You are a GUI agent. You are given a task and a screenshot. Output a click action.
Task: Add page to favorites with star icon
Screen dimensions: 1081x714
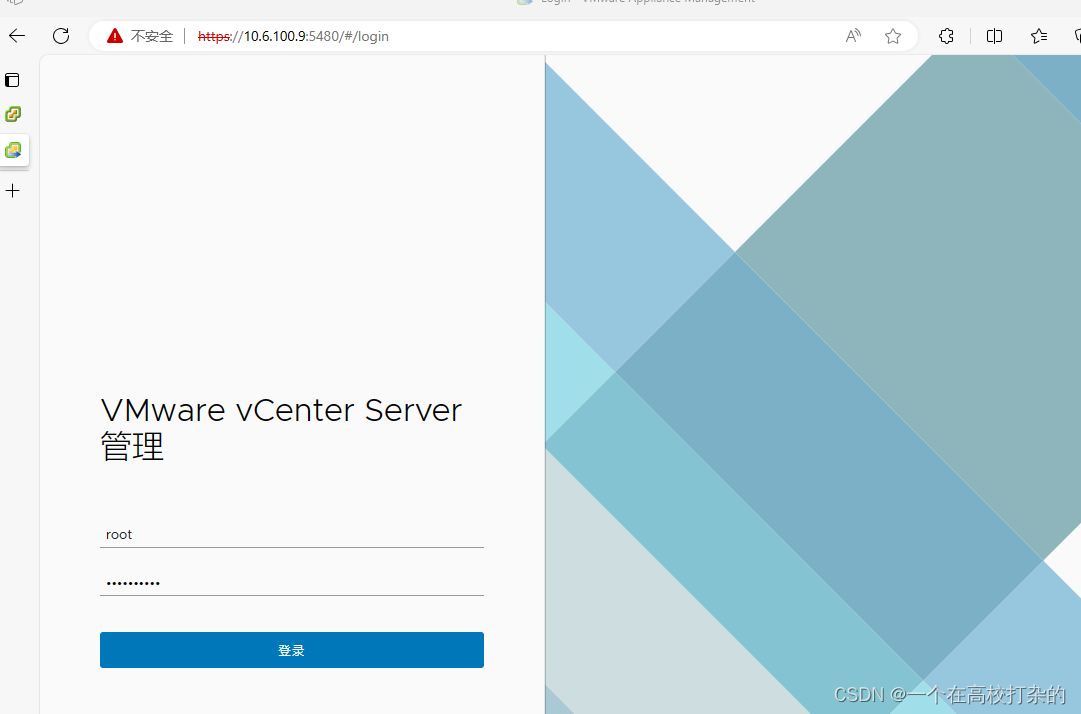click(893, 36)
